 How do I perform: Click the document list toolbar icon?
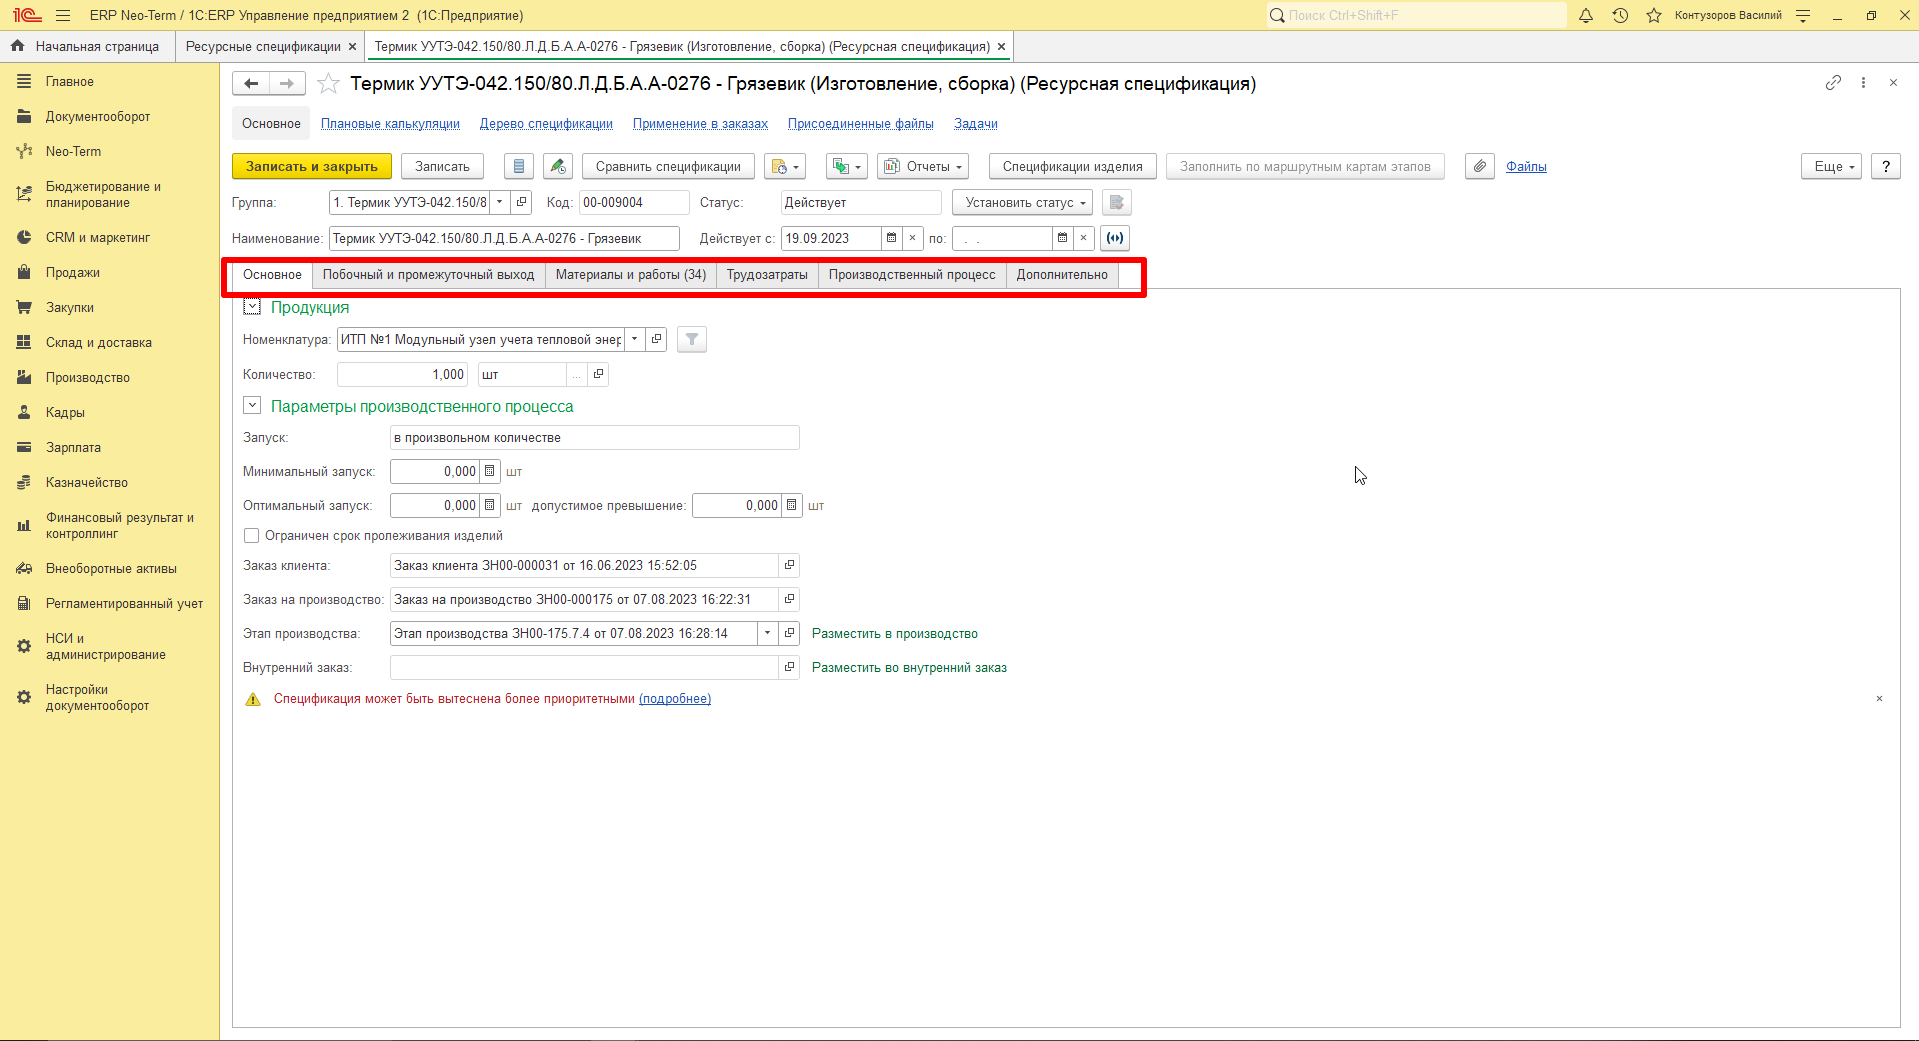(518, 167)
